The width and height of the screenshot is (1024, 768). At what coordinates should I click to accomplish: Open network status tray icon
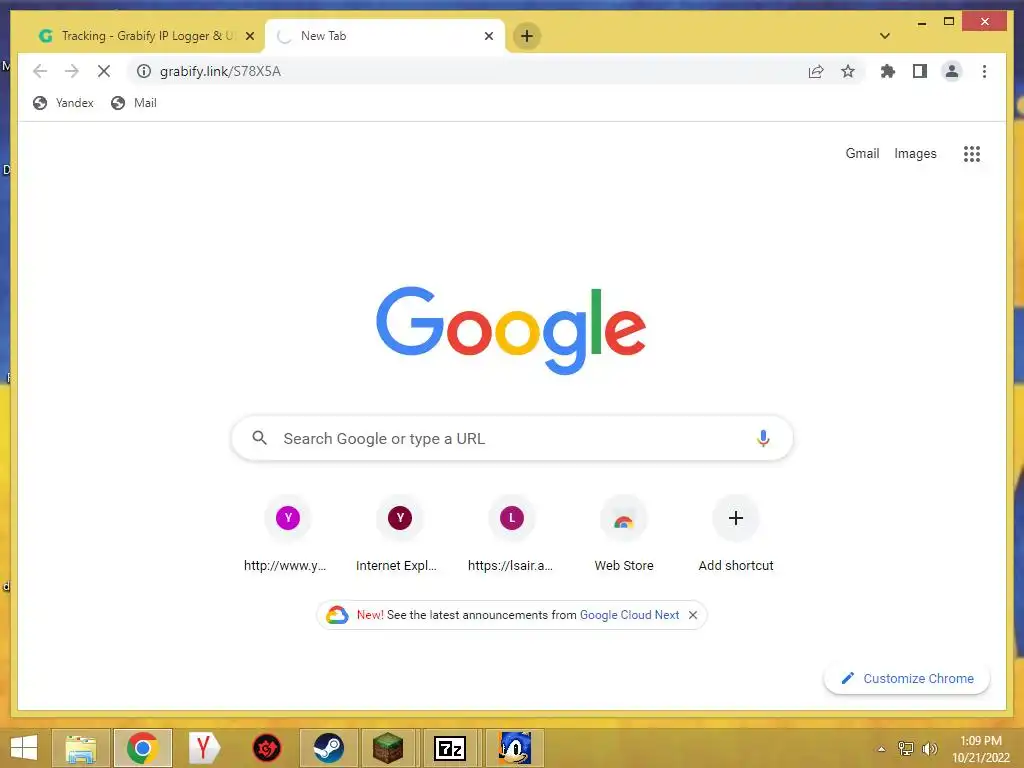coord(906,748)
